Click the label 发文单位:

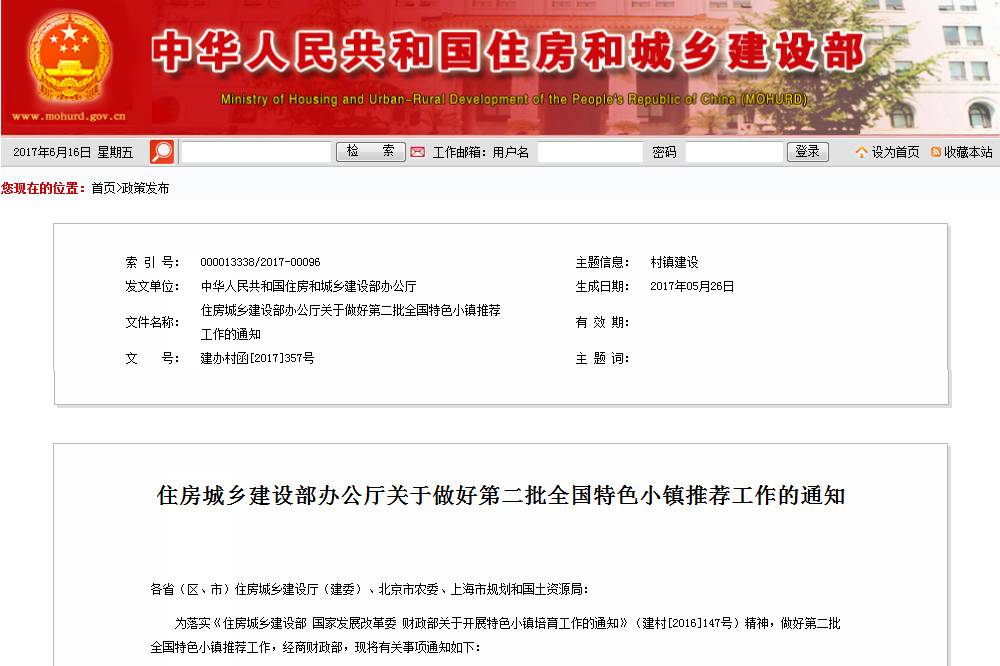pyautogui.click(x=152, y=286)
